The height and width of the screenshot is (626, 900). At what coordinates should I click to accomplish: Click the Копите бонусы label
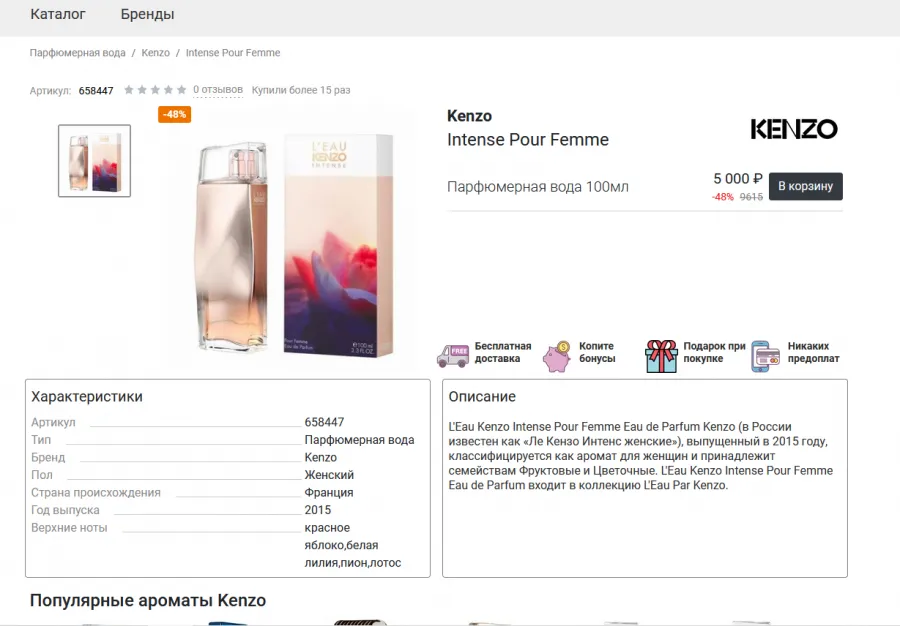coord(597,352)
